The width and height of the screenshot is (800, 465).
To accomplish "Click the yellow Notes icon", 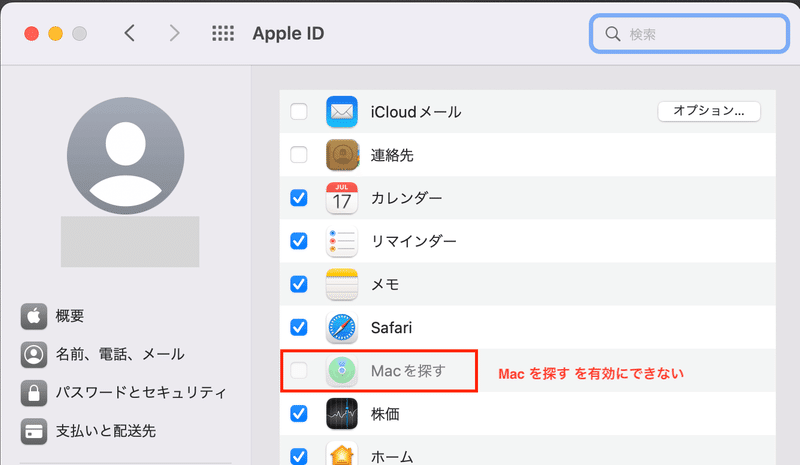I will 342,284.
